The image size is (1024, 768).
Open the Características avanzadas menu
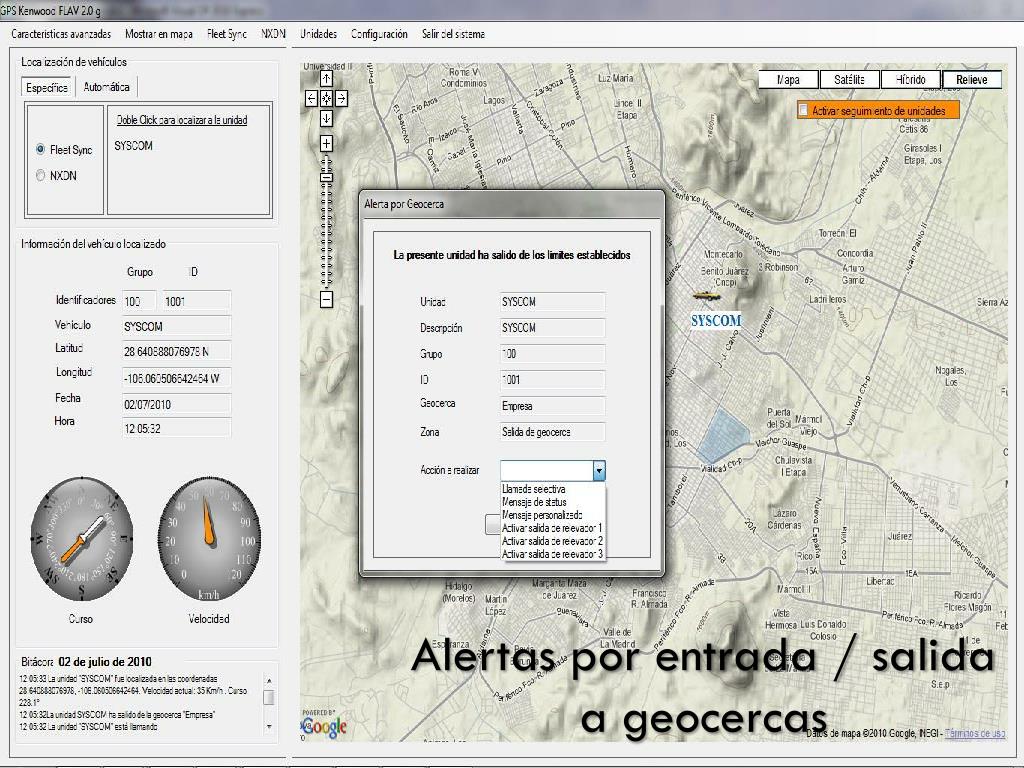pyautogui.click(x=61, y=34)
